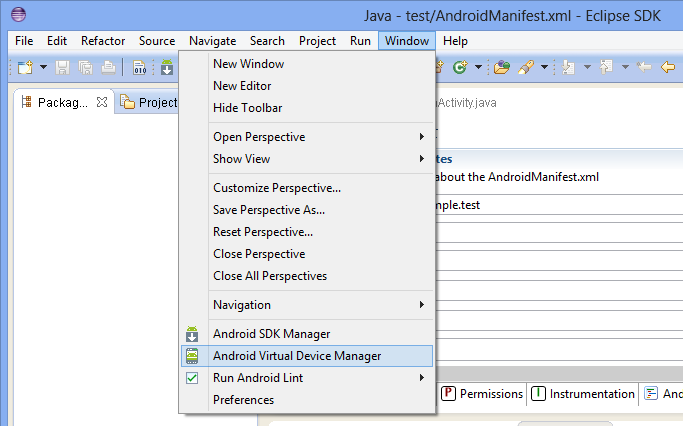Screen dimensions: 683x426
Task: Open the New wizard dropdown arrow
Action: [x=43, y=67]
